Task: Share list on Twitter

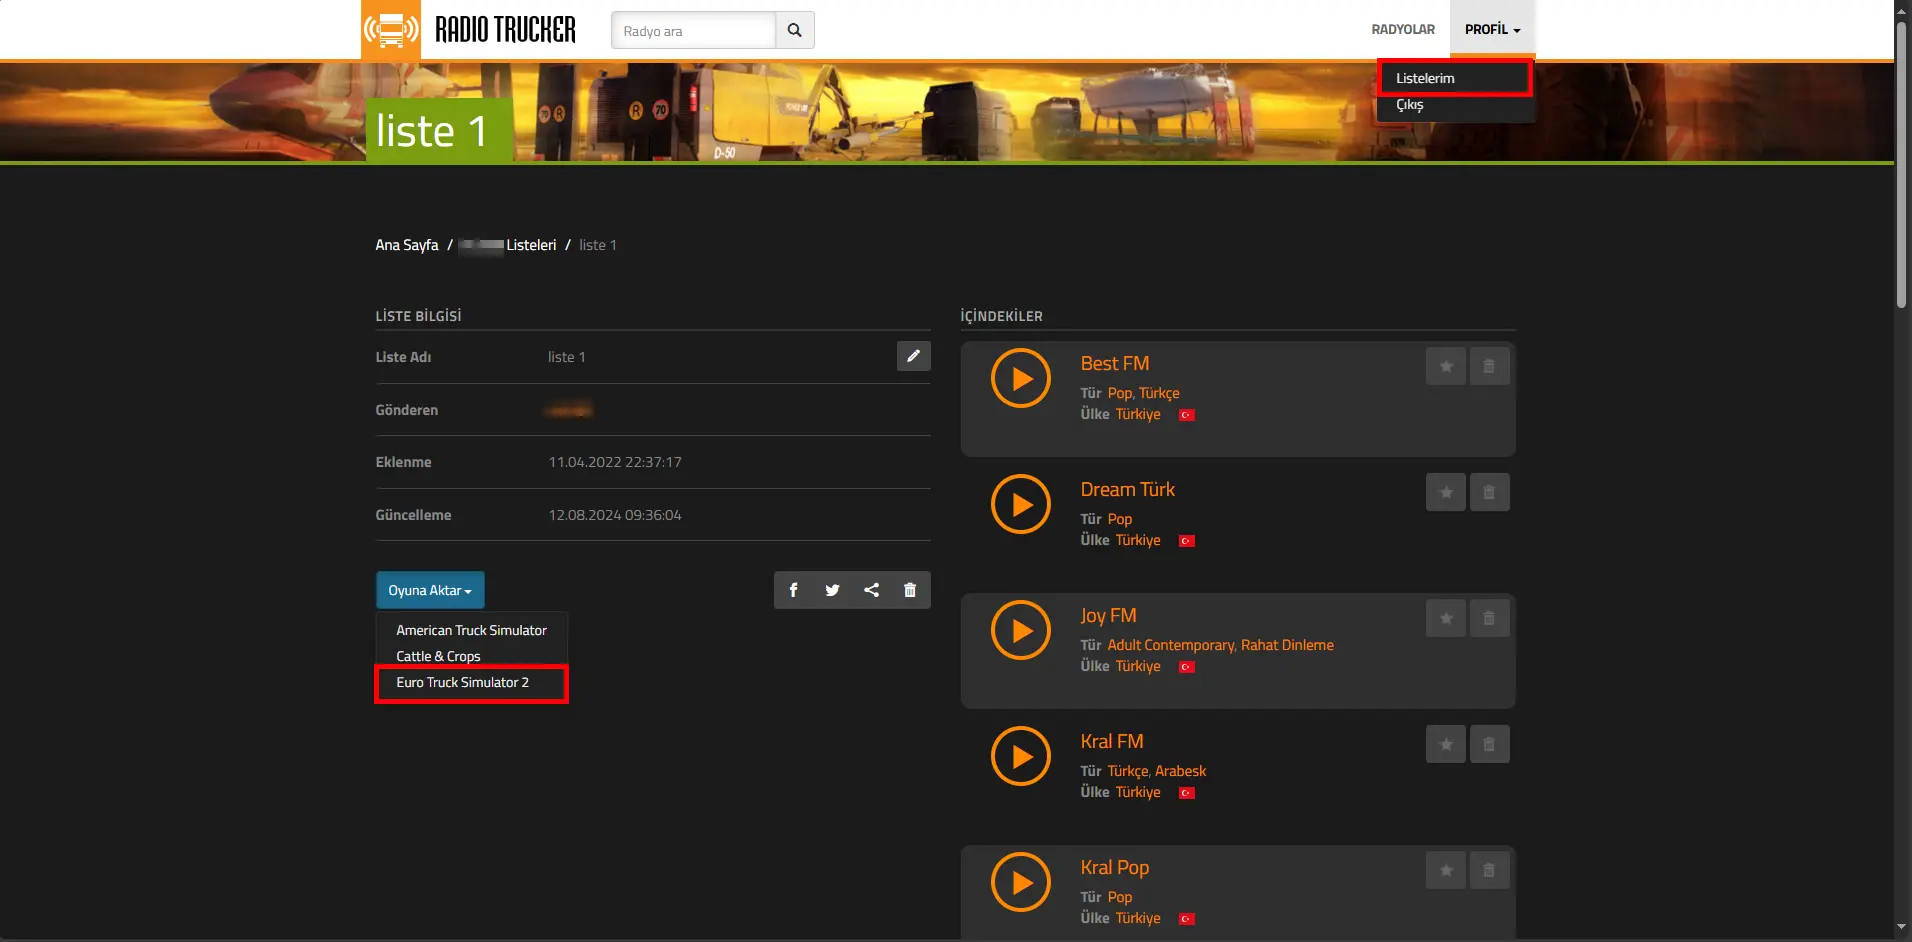Action: [832, 590]
